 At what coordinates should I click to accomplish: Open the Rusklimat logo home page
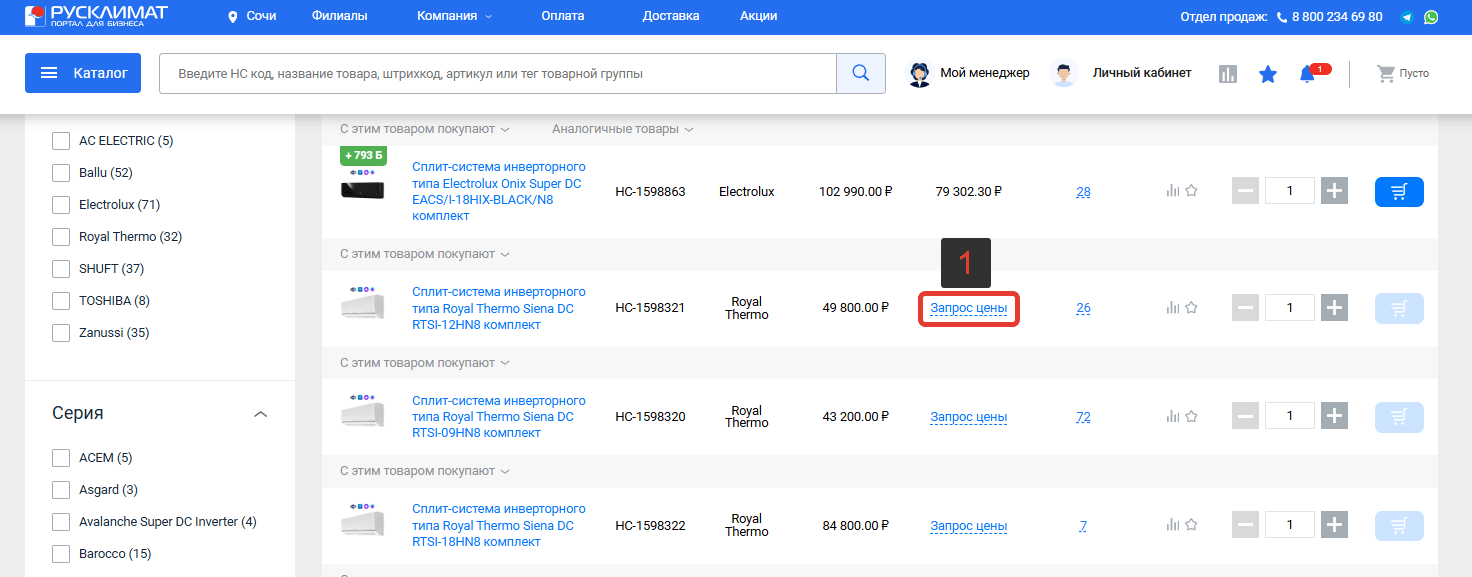pos(96,16)
